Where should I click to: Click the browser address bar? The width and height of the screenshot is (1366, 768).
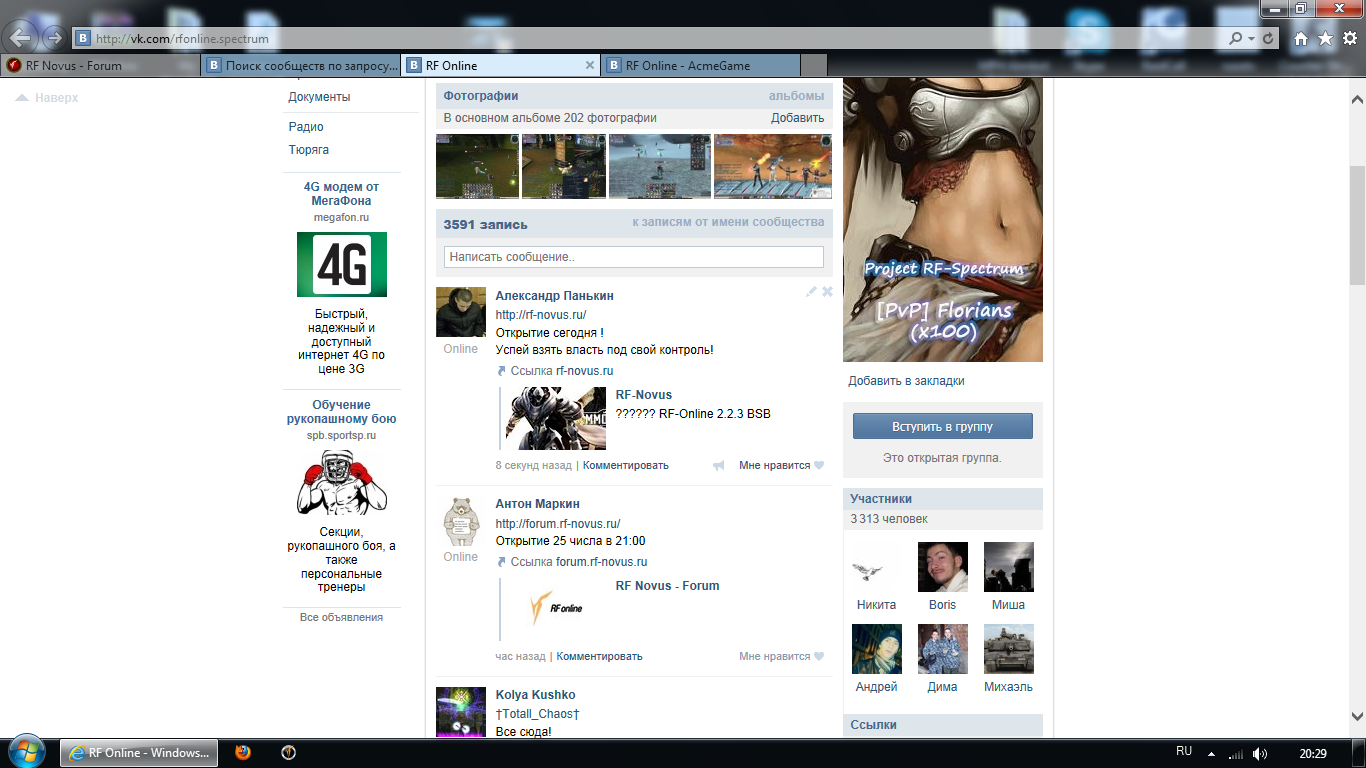click(650, 38)
